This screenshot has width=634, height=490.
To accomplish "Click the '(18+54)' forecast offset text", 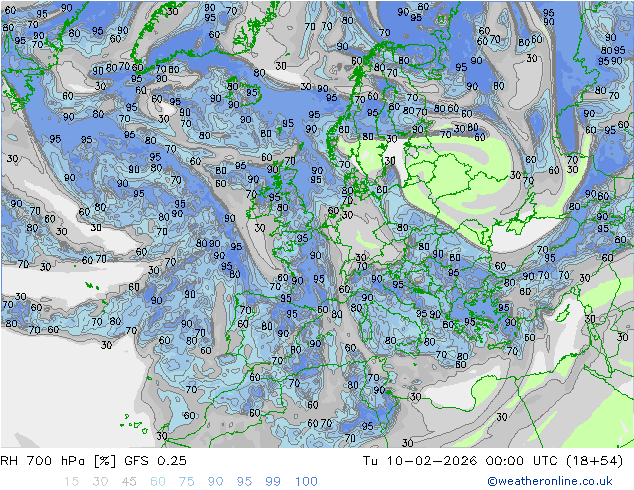I will pos(595,460).
